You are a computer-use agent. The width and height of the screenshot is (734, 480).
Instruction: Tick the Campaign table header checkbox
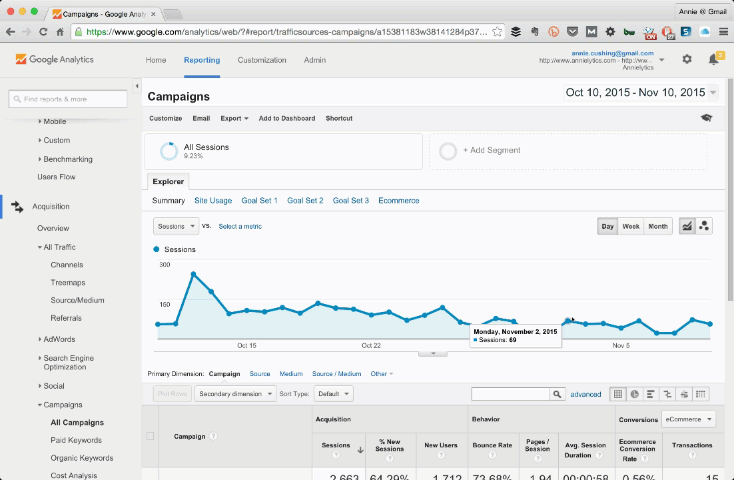point(151,436)
